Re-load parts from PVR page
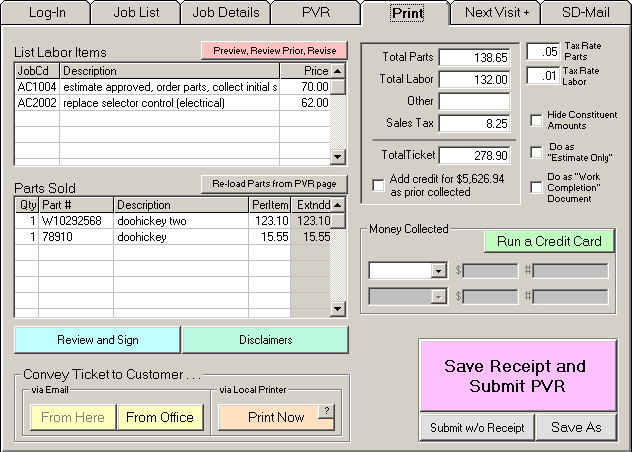The height and width of the screenshot is (452, 632). click(x=274, y=184)
